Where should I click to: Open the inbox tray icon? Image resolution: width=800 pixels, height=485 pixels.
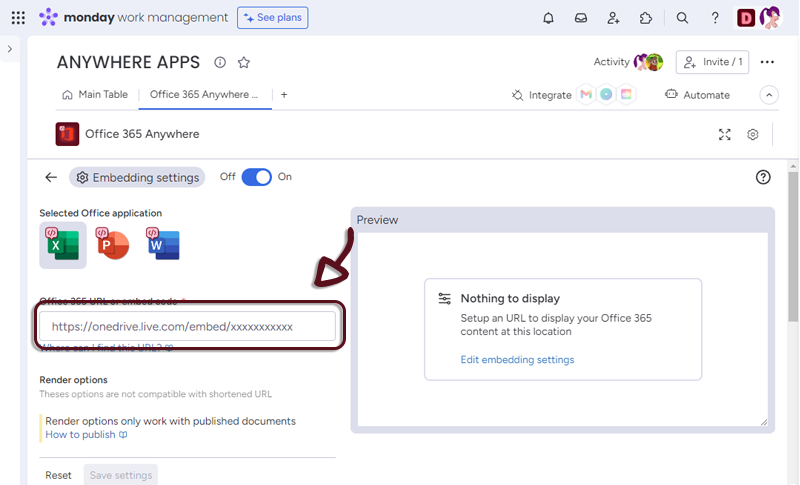pos(581,18)
